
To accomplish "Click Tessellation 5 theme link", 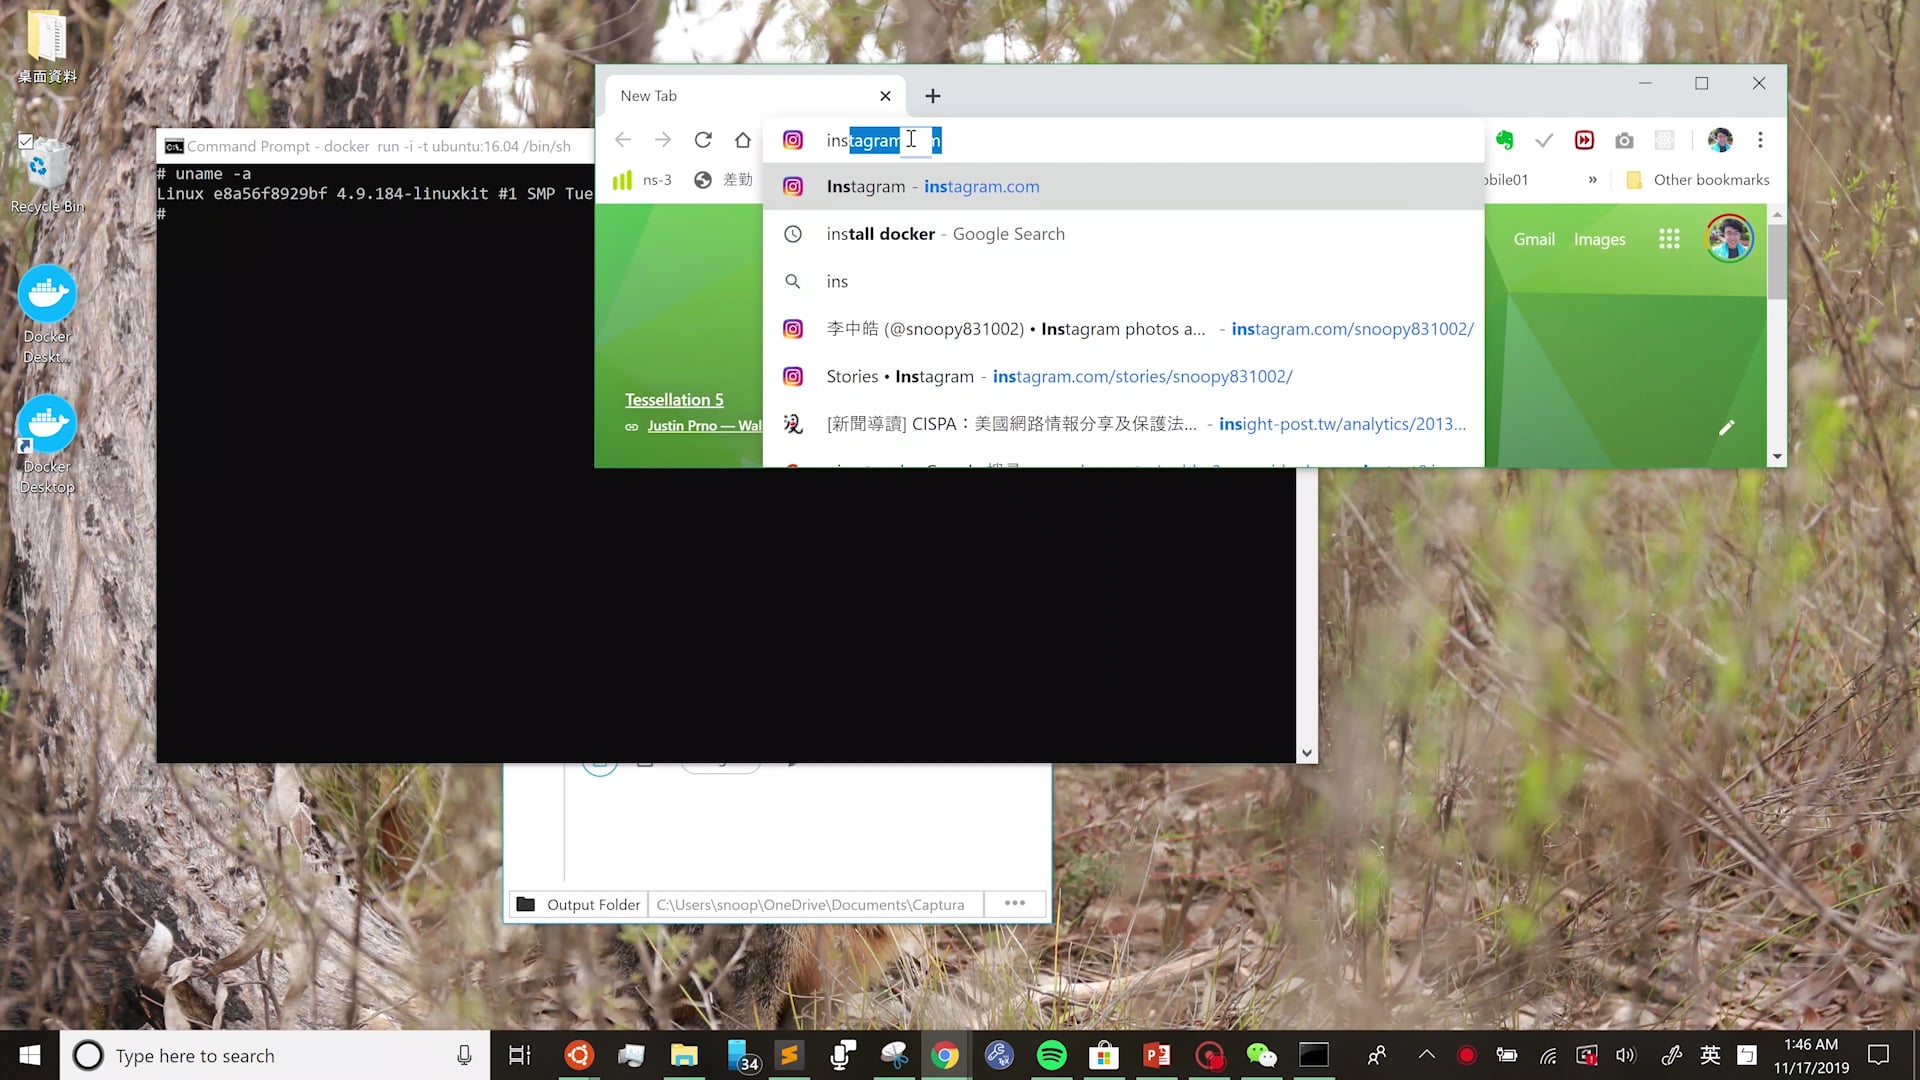I will [x=674, y=400].
